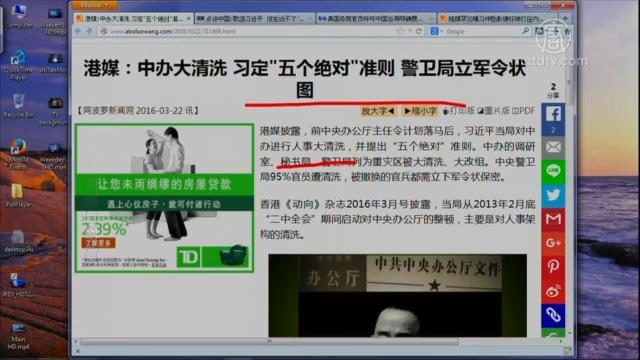
Task: Reload the page with the refresh icon
Action: point(419,31)
